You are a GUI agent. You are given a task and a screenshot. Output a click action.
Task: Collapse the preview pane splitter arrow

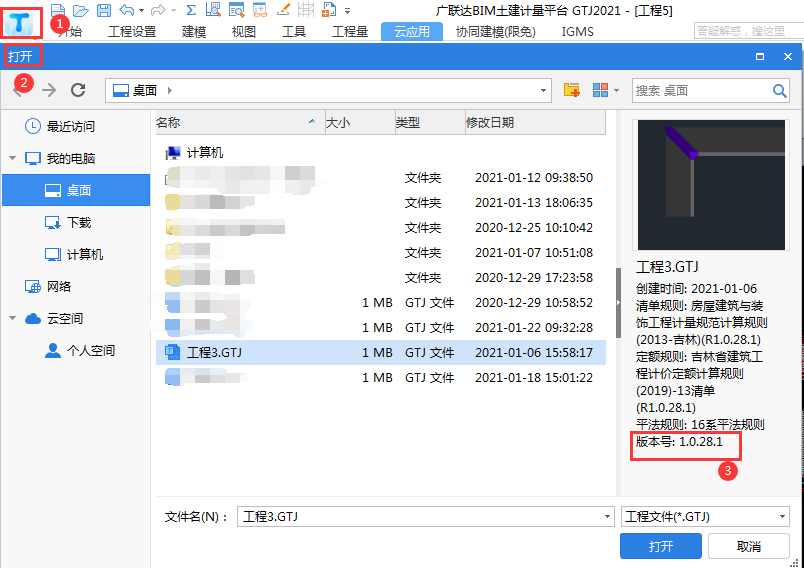point(618,302)
